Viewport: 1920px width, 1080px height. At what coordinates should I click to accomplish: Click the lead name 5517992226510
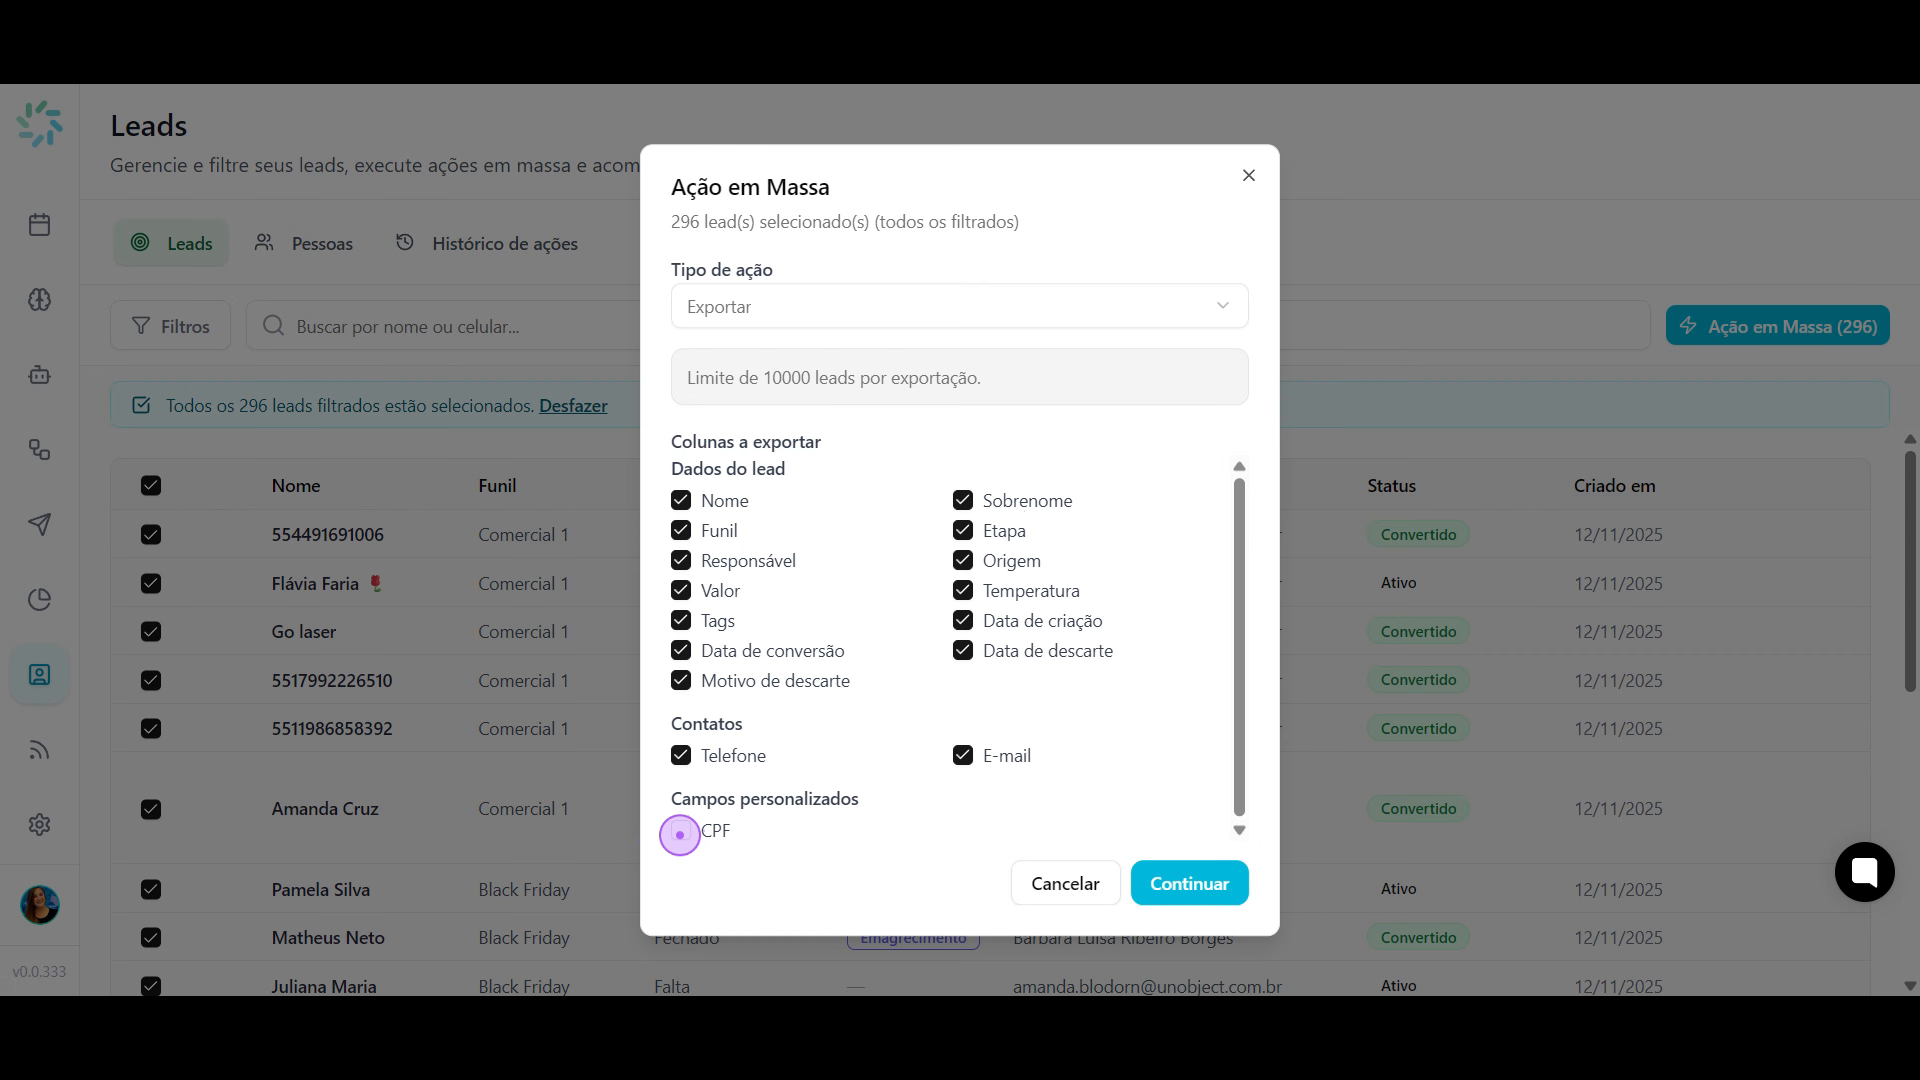pyautogui.click(x=332, y=680)
